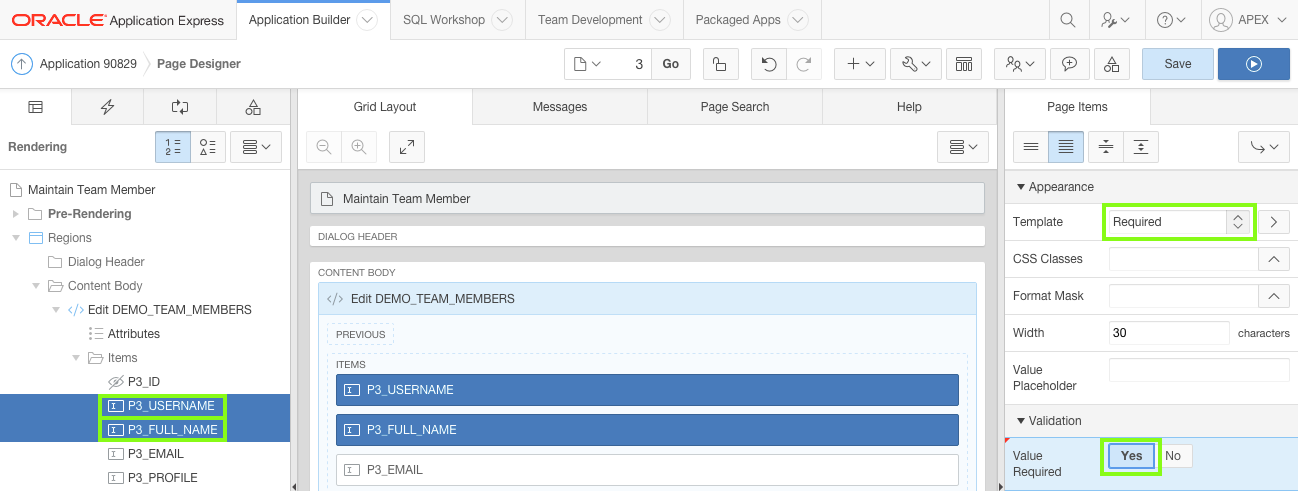1298x491 pixels.
Task: Click into the Width field
Action: [x=1169, y=333]
